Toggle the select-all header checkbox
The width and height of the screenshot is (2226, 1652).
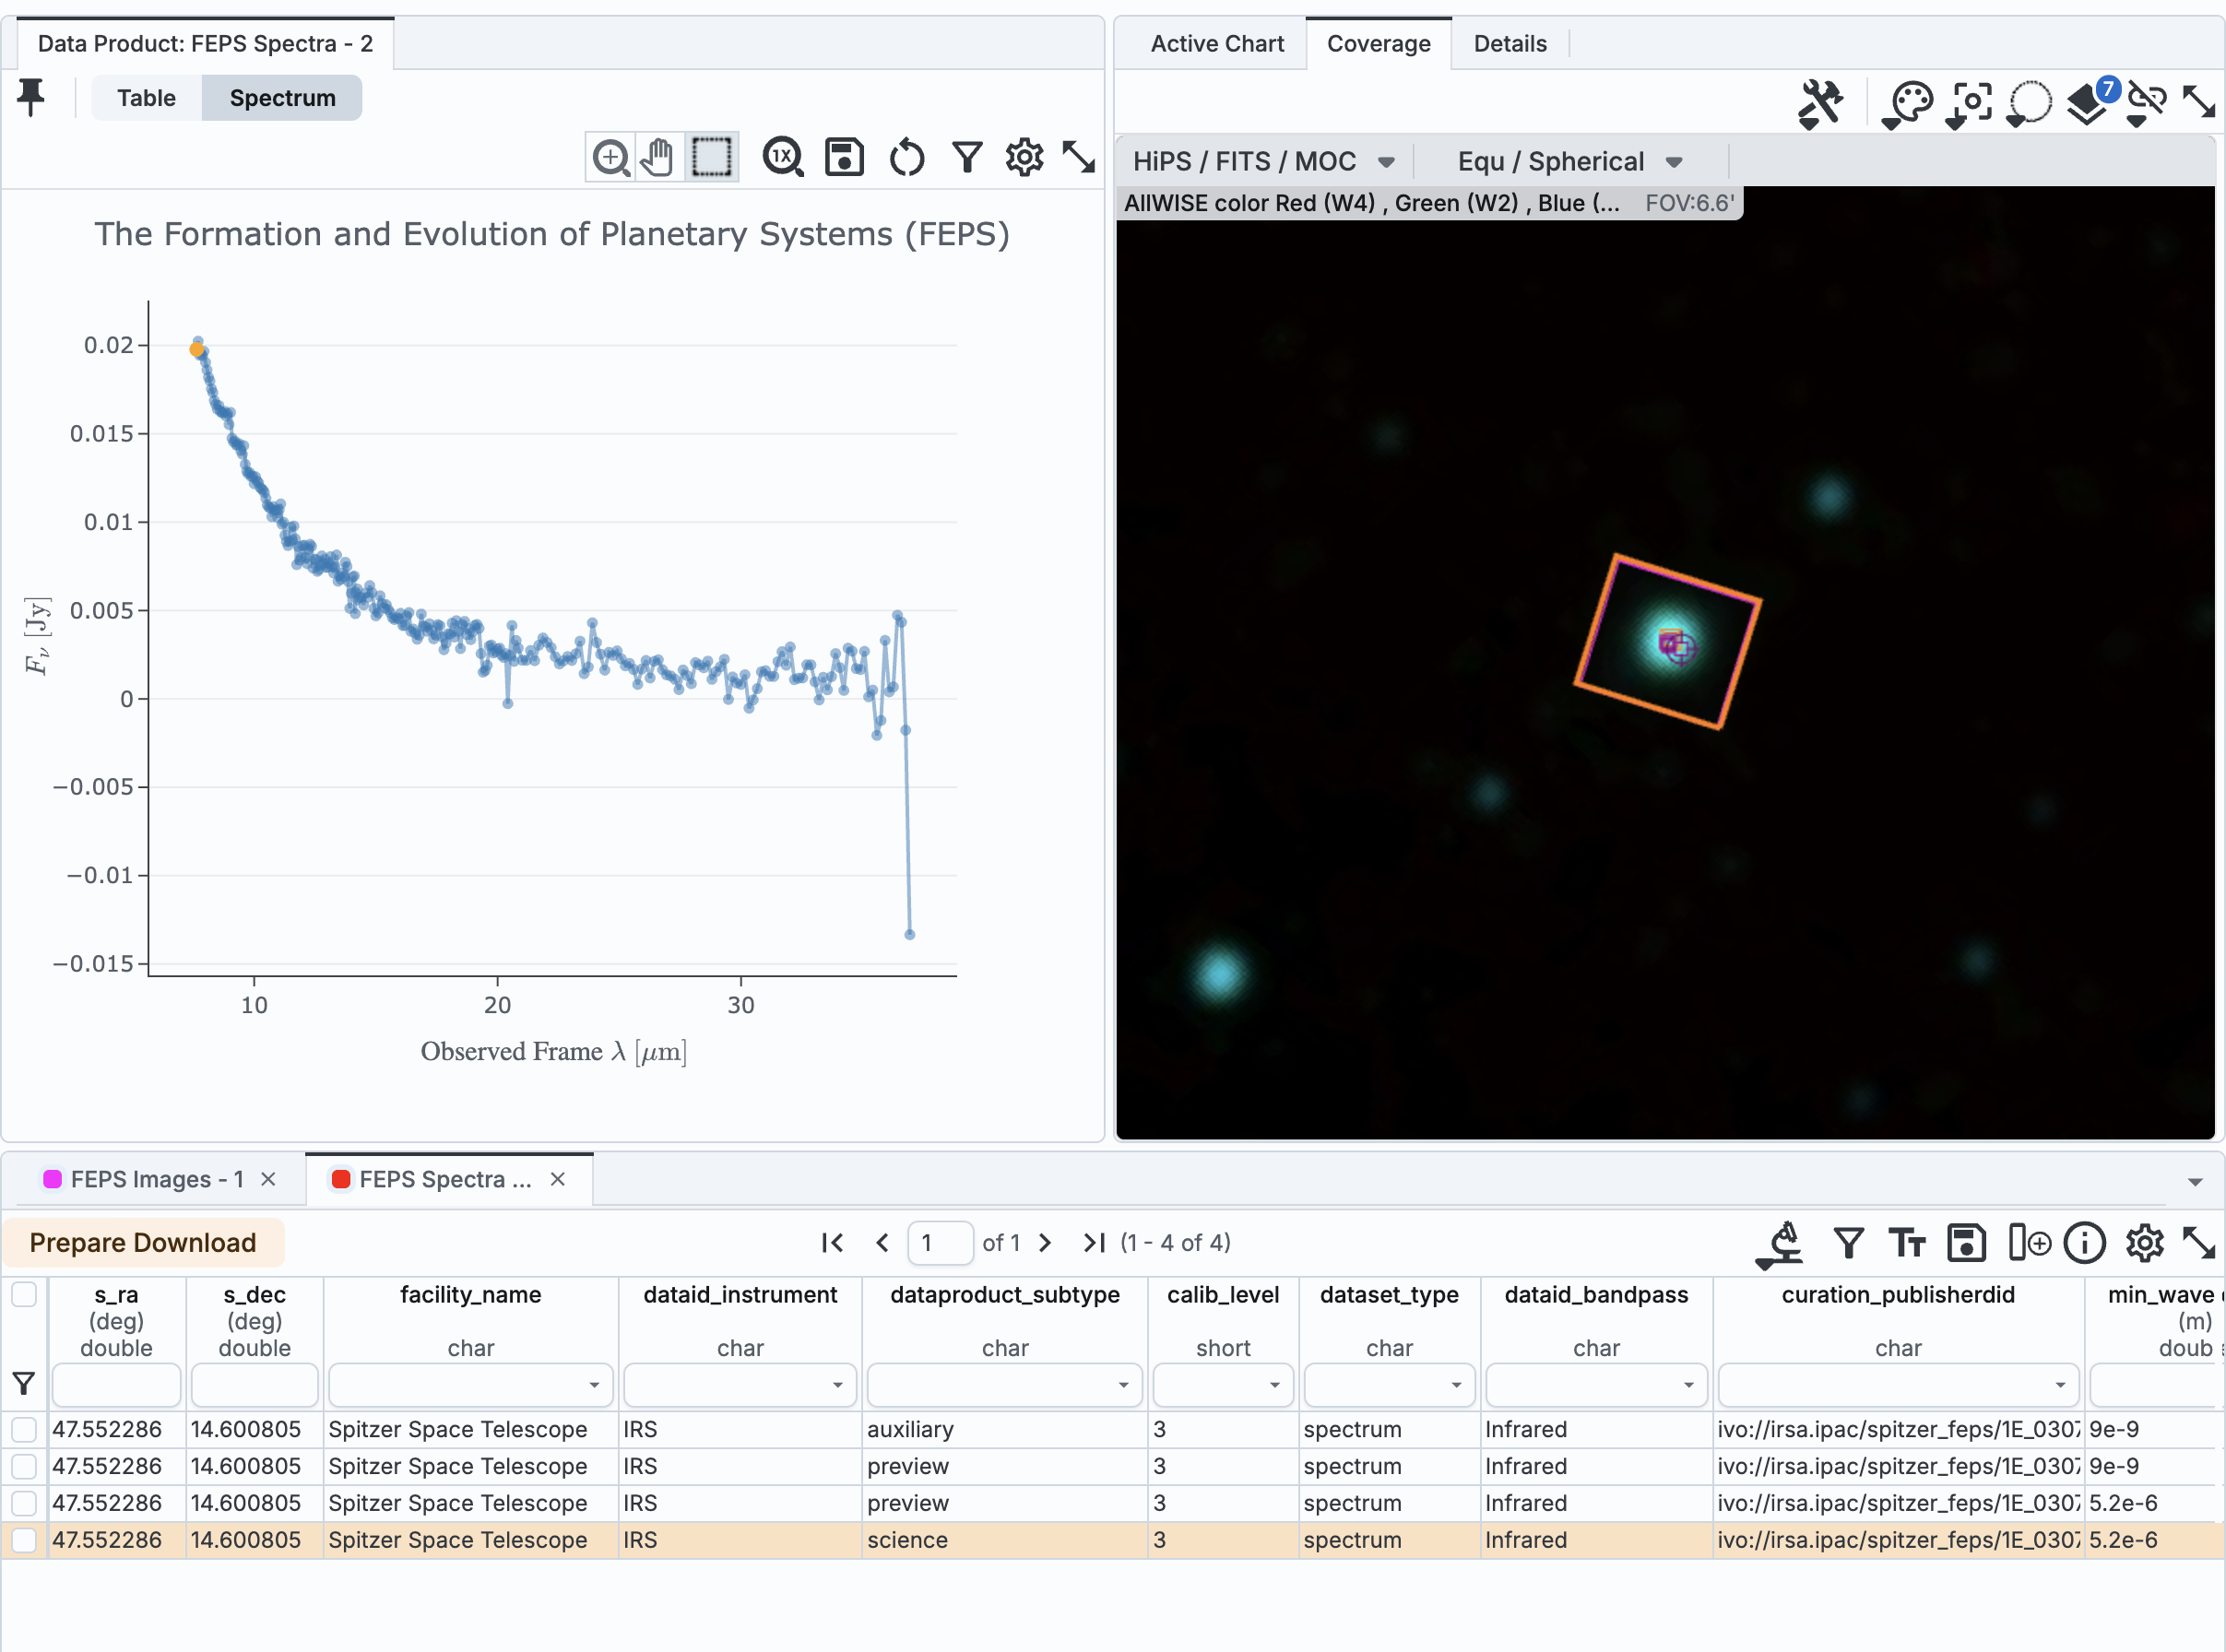click(24, 1295)
